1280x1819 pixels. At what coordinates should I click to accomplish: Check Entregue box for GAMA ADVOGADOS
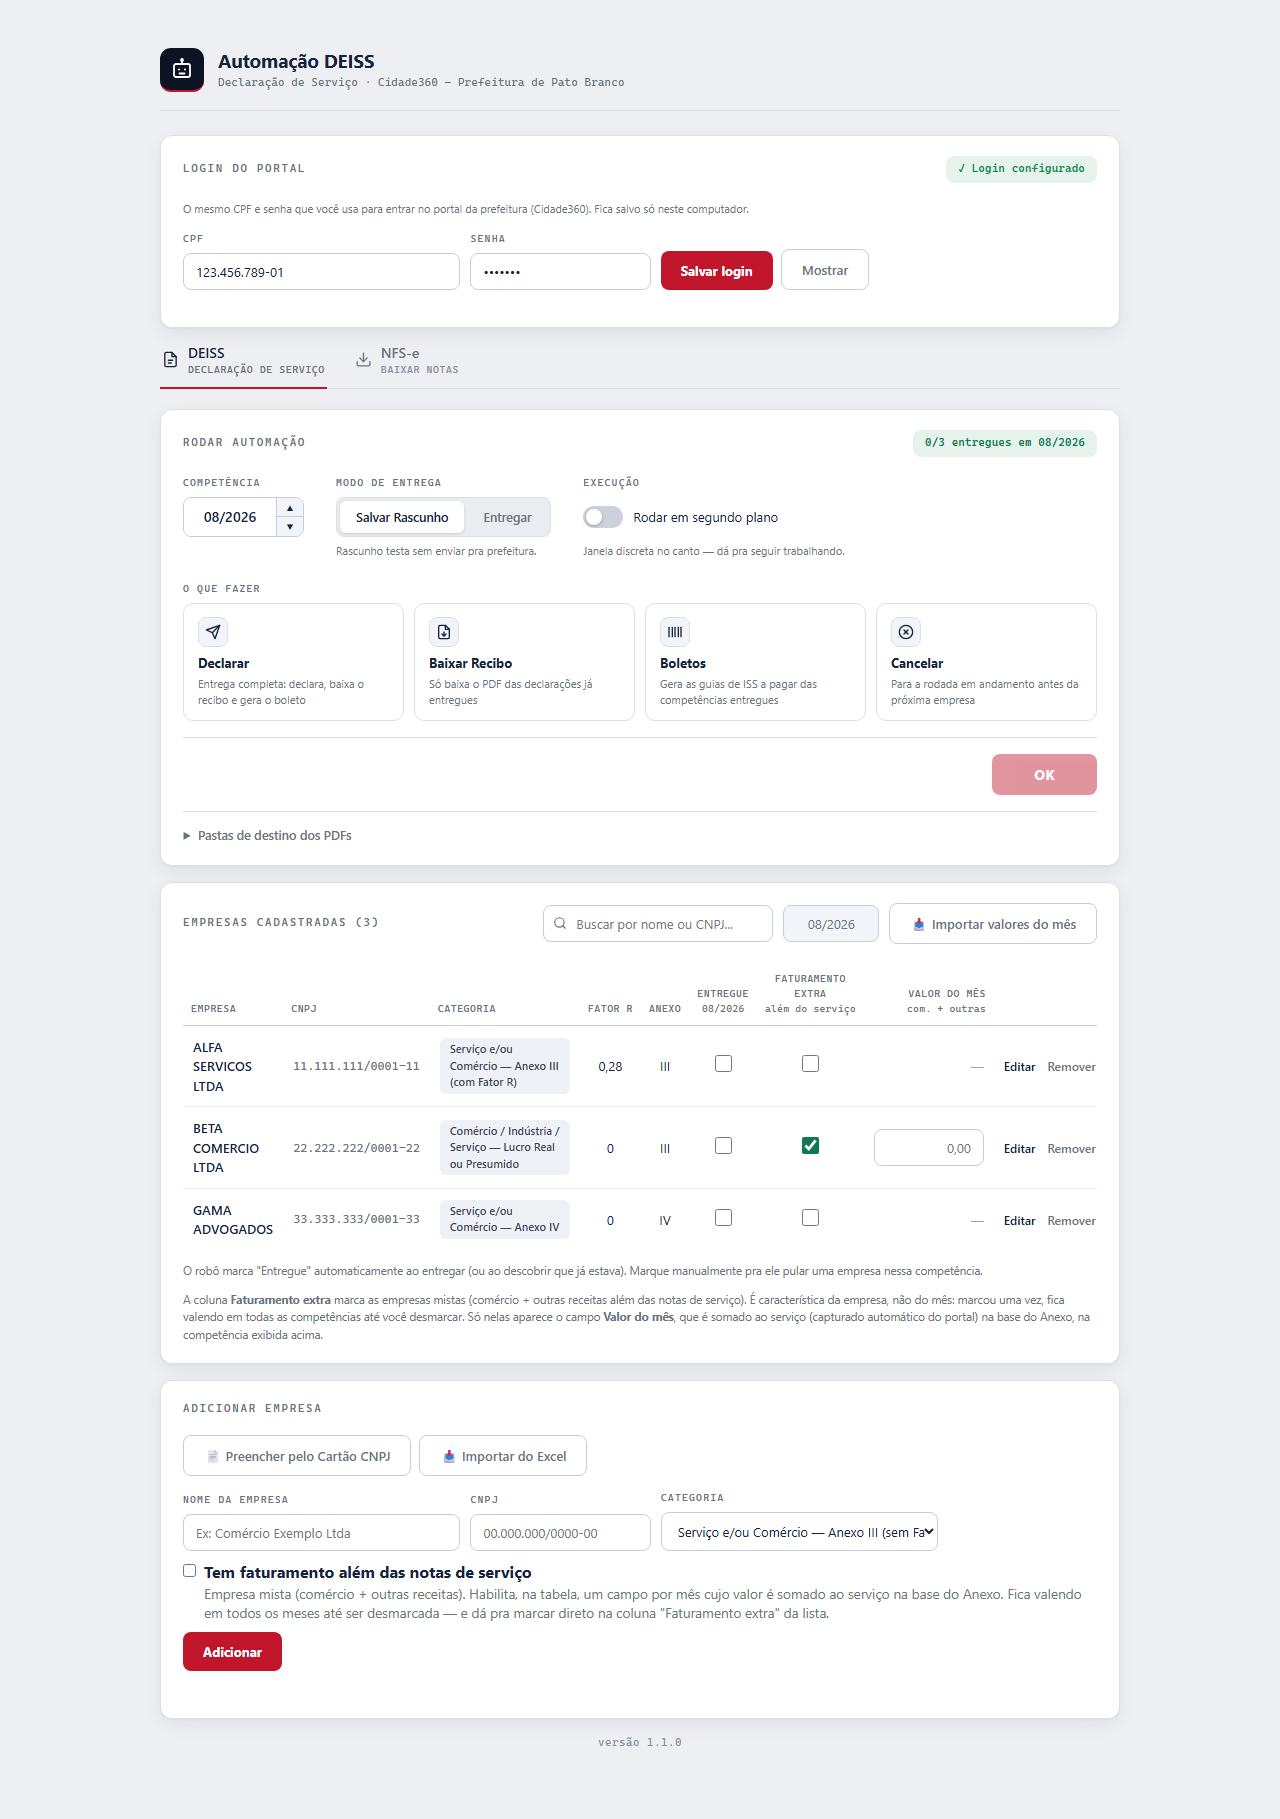coord(723,1218)
